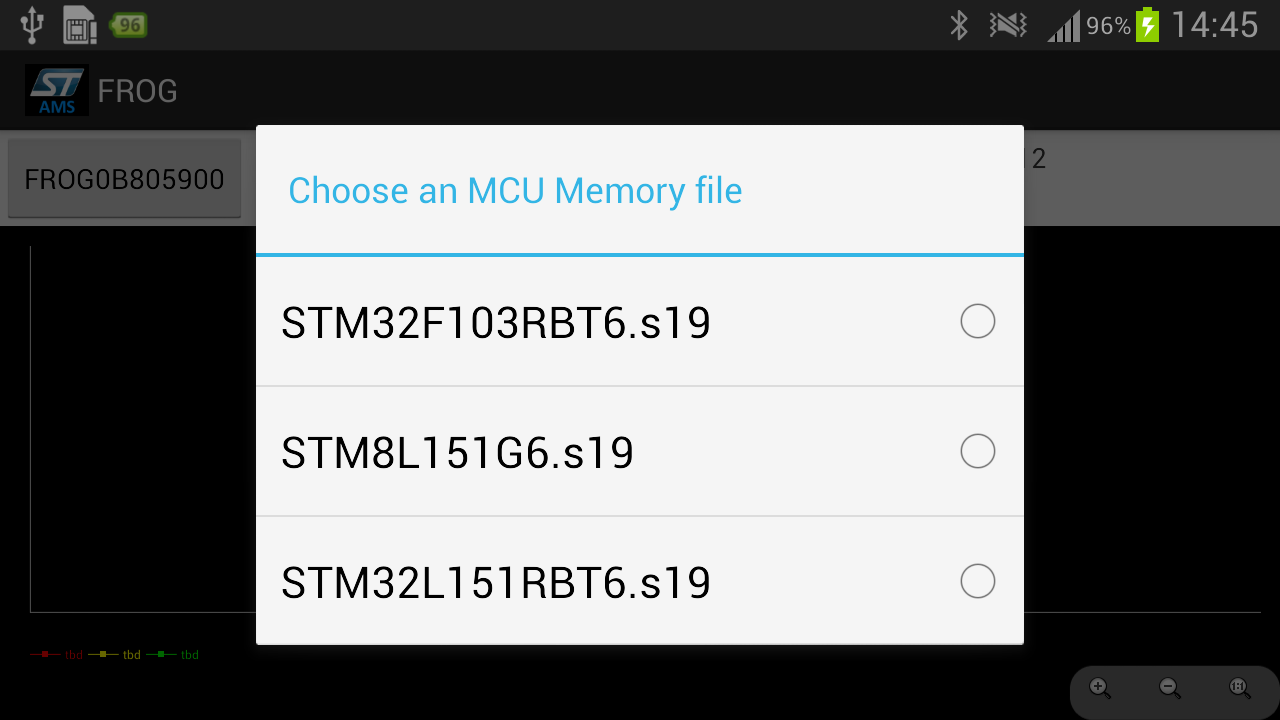The height and width of the screenshot is (720, 1280).
Task: Tap the vibrate mode status icon
Action: coord(1008,25)
